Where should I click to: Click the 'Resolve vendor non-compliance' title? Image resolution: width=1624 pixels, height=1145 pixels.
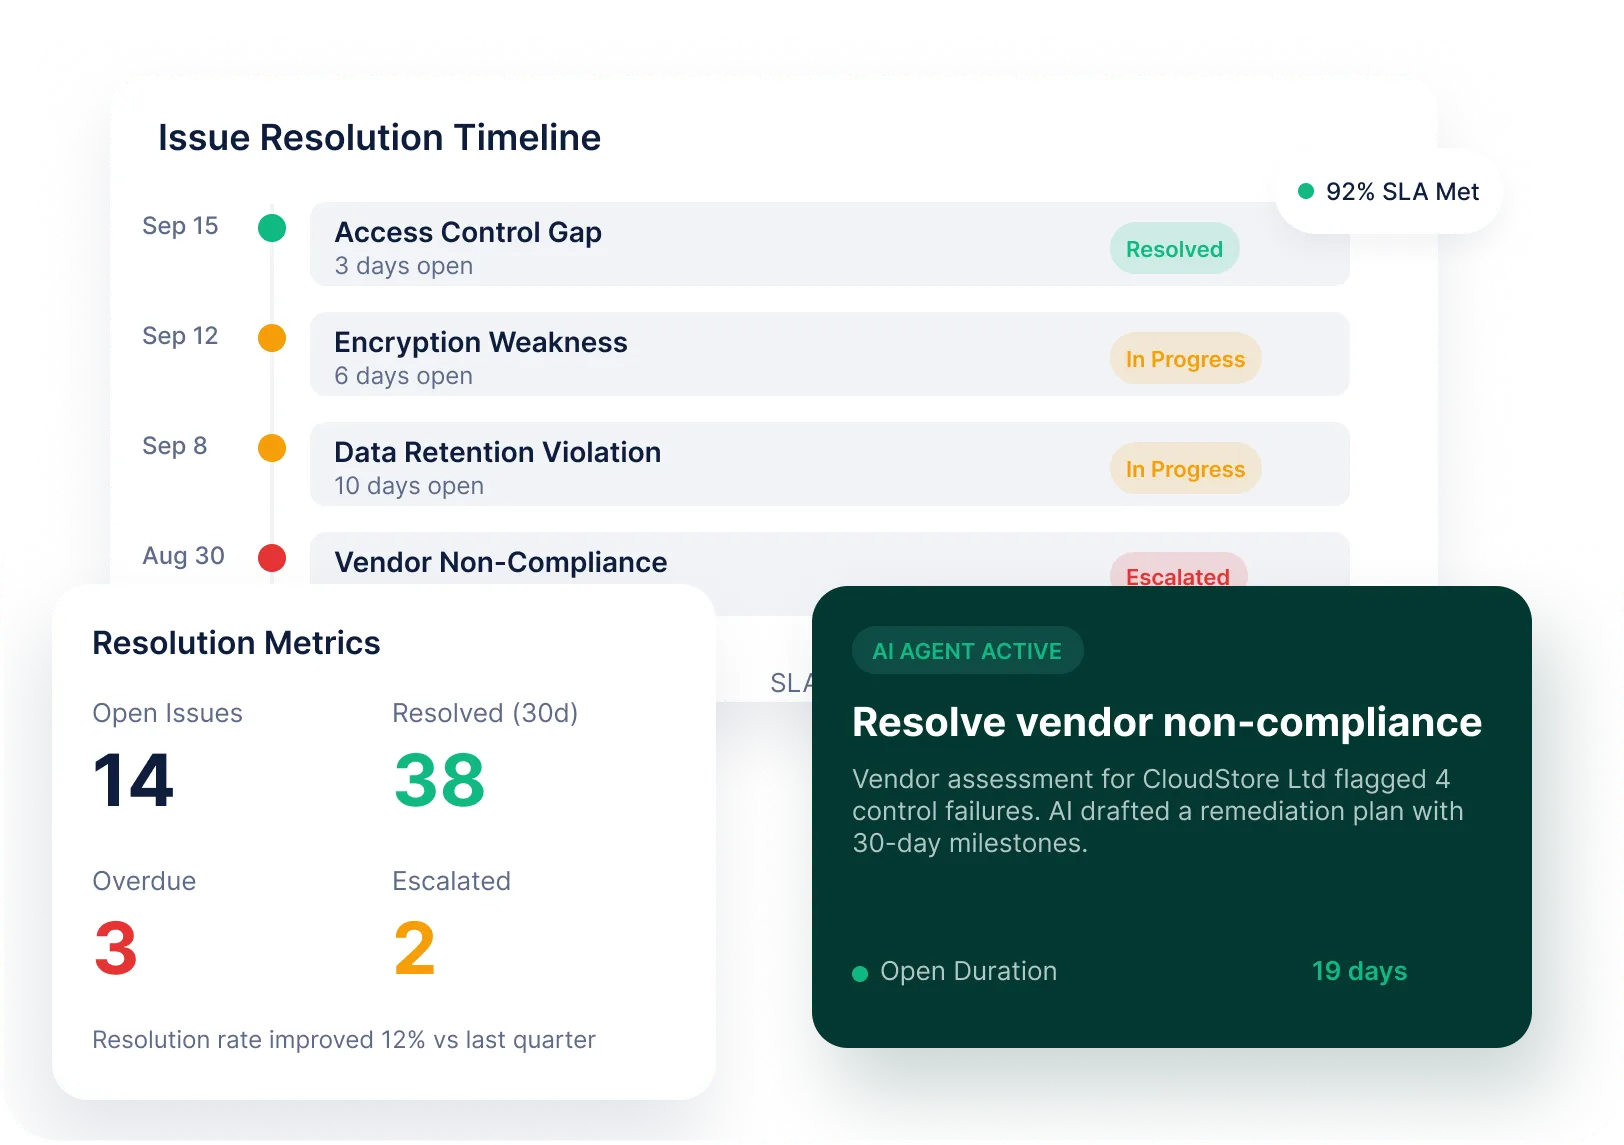[1167, 722]
